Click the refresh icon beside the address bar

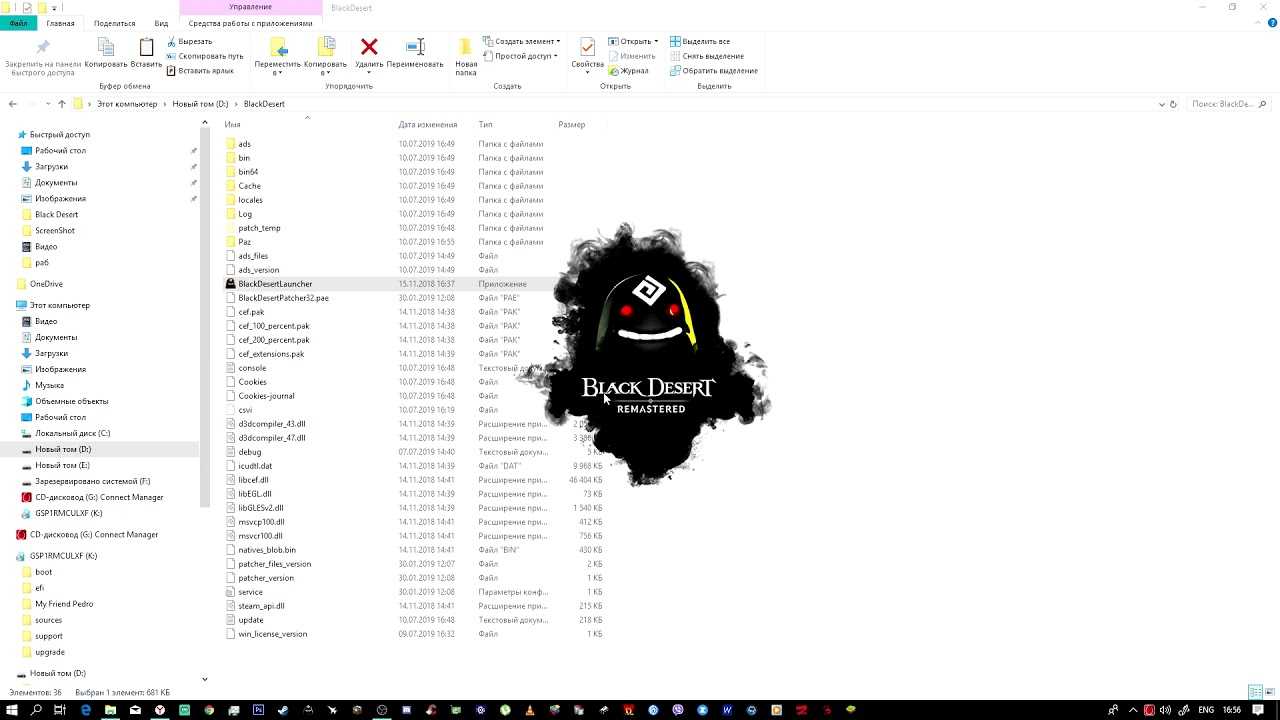point(1174,104)
